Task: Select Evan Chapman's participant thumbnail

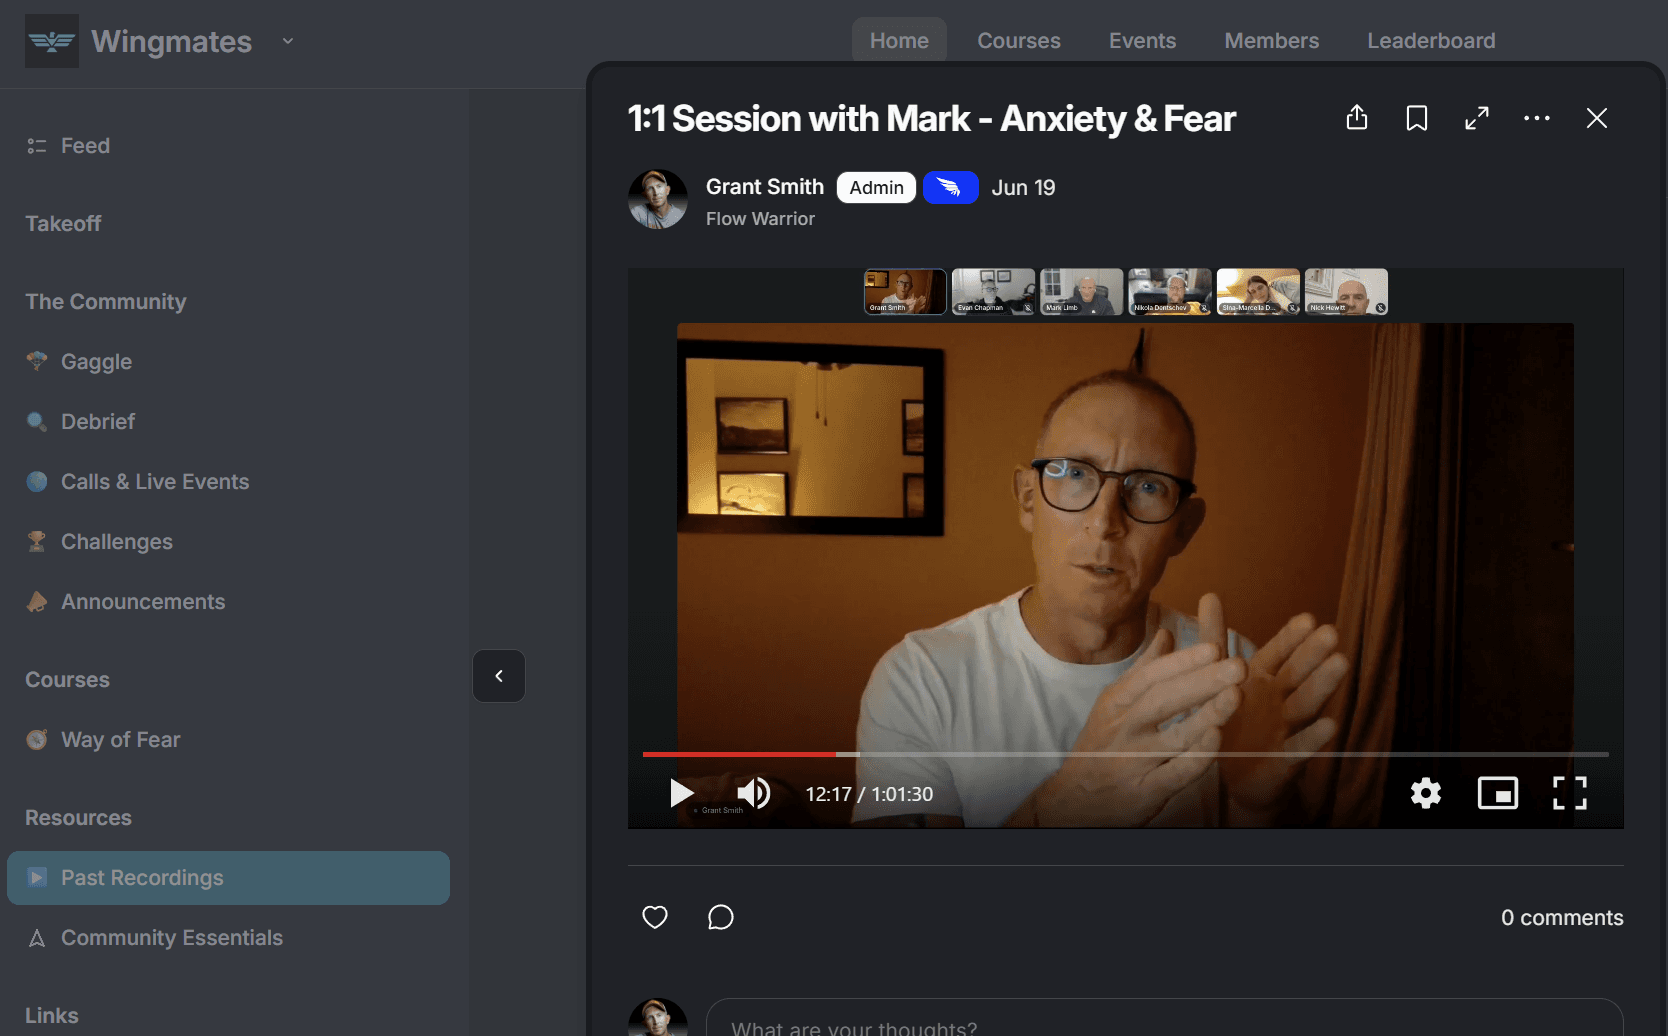Action: tap(993, 292)
